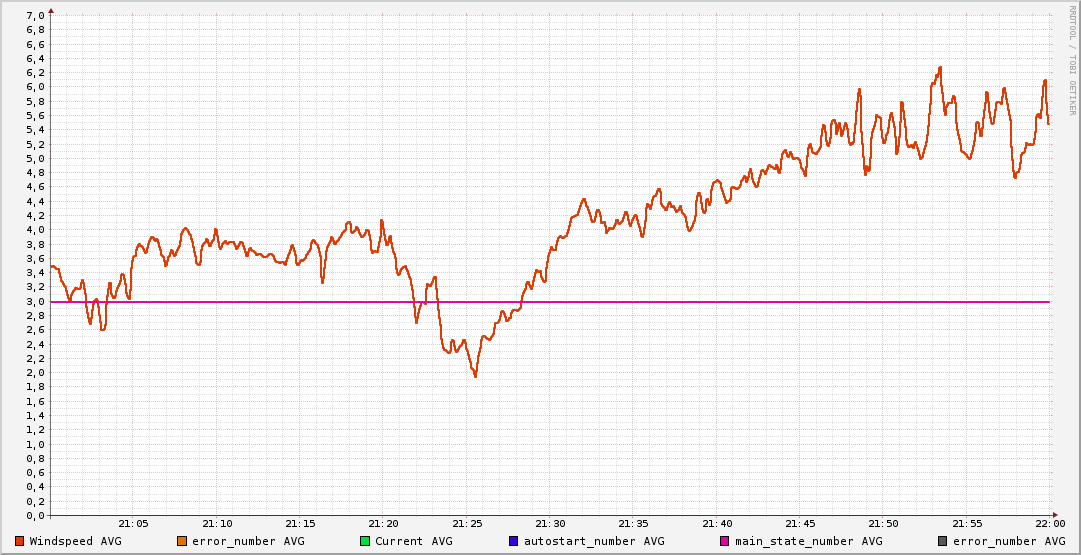Click the orange error_number AVG legend swatch
Image resolution: width=1081 pixels, height=555 pixels.
click(x=181, y=541)
